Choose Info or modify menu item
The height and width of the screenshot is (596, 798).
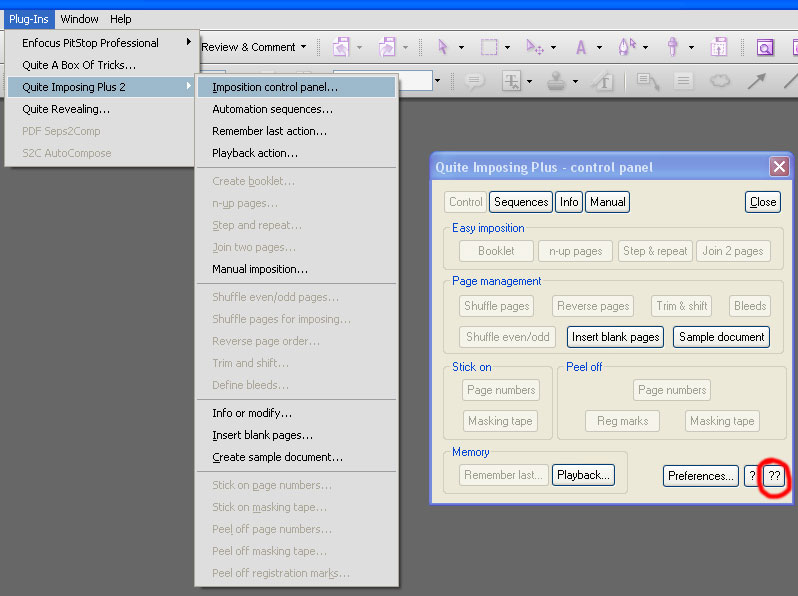pos(296,413)
